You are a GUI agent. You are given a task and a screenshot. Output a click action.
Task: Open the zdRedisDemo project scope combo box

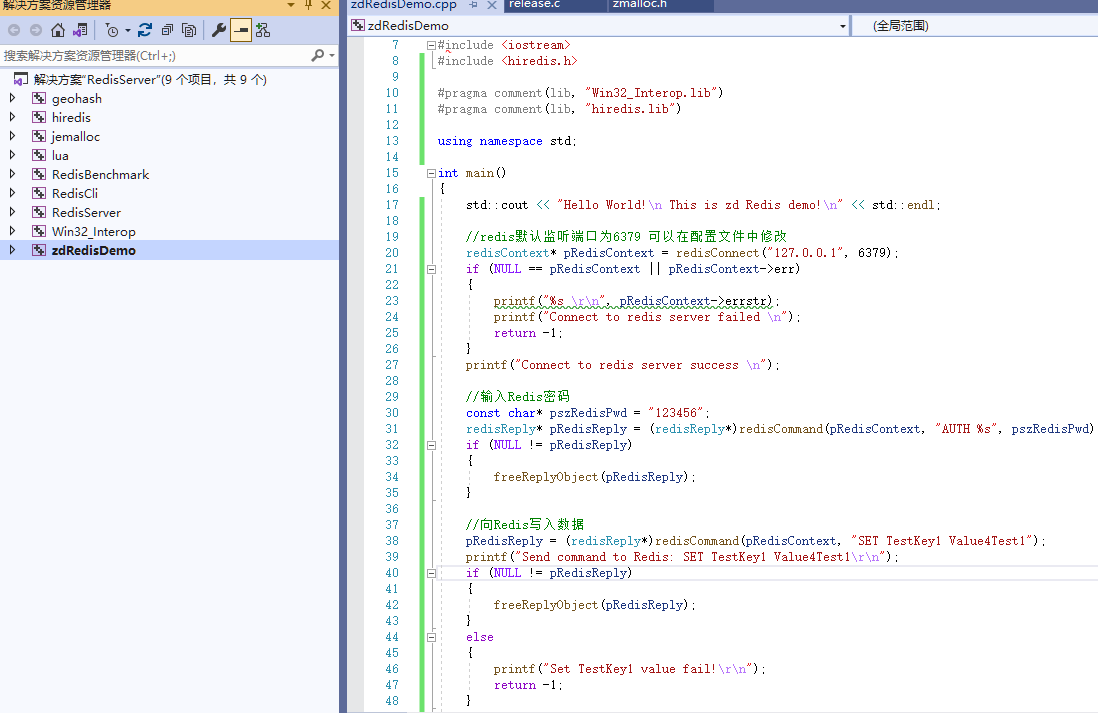[599, 26]
